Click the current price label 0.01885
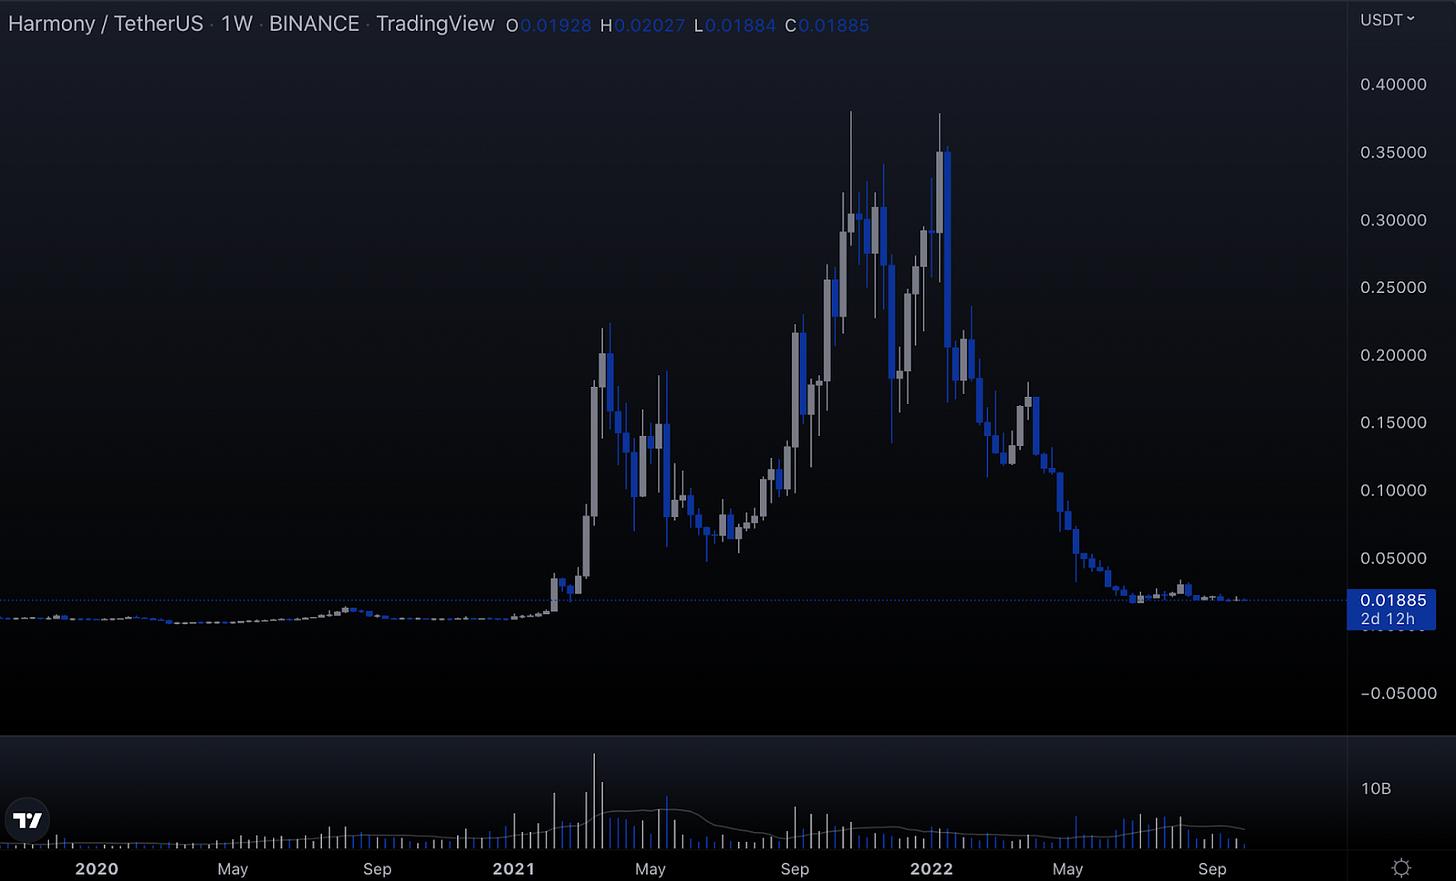 coord(1393,600)
